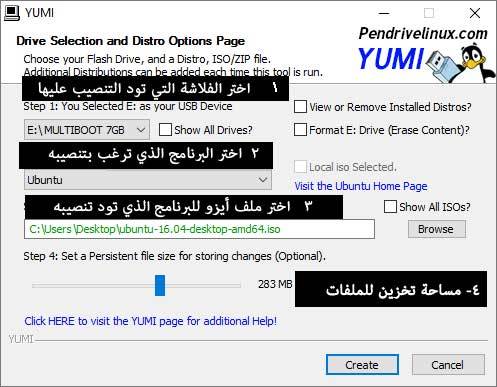
Task: Click the persistent file size slider handle
Action: [160, 285]
